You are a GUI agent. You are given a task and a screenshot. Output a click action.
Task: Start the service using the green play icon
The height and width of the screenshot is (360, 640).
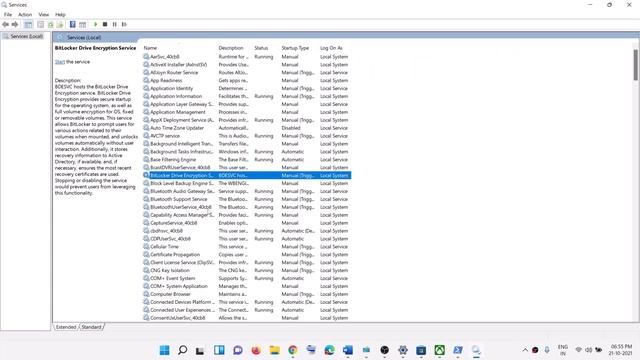pos(96,24)
